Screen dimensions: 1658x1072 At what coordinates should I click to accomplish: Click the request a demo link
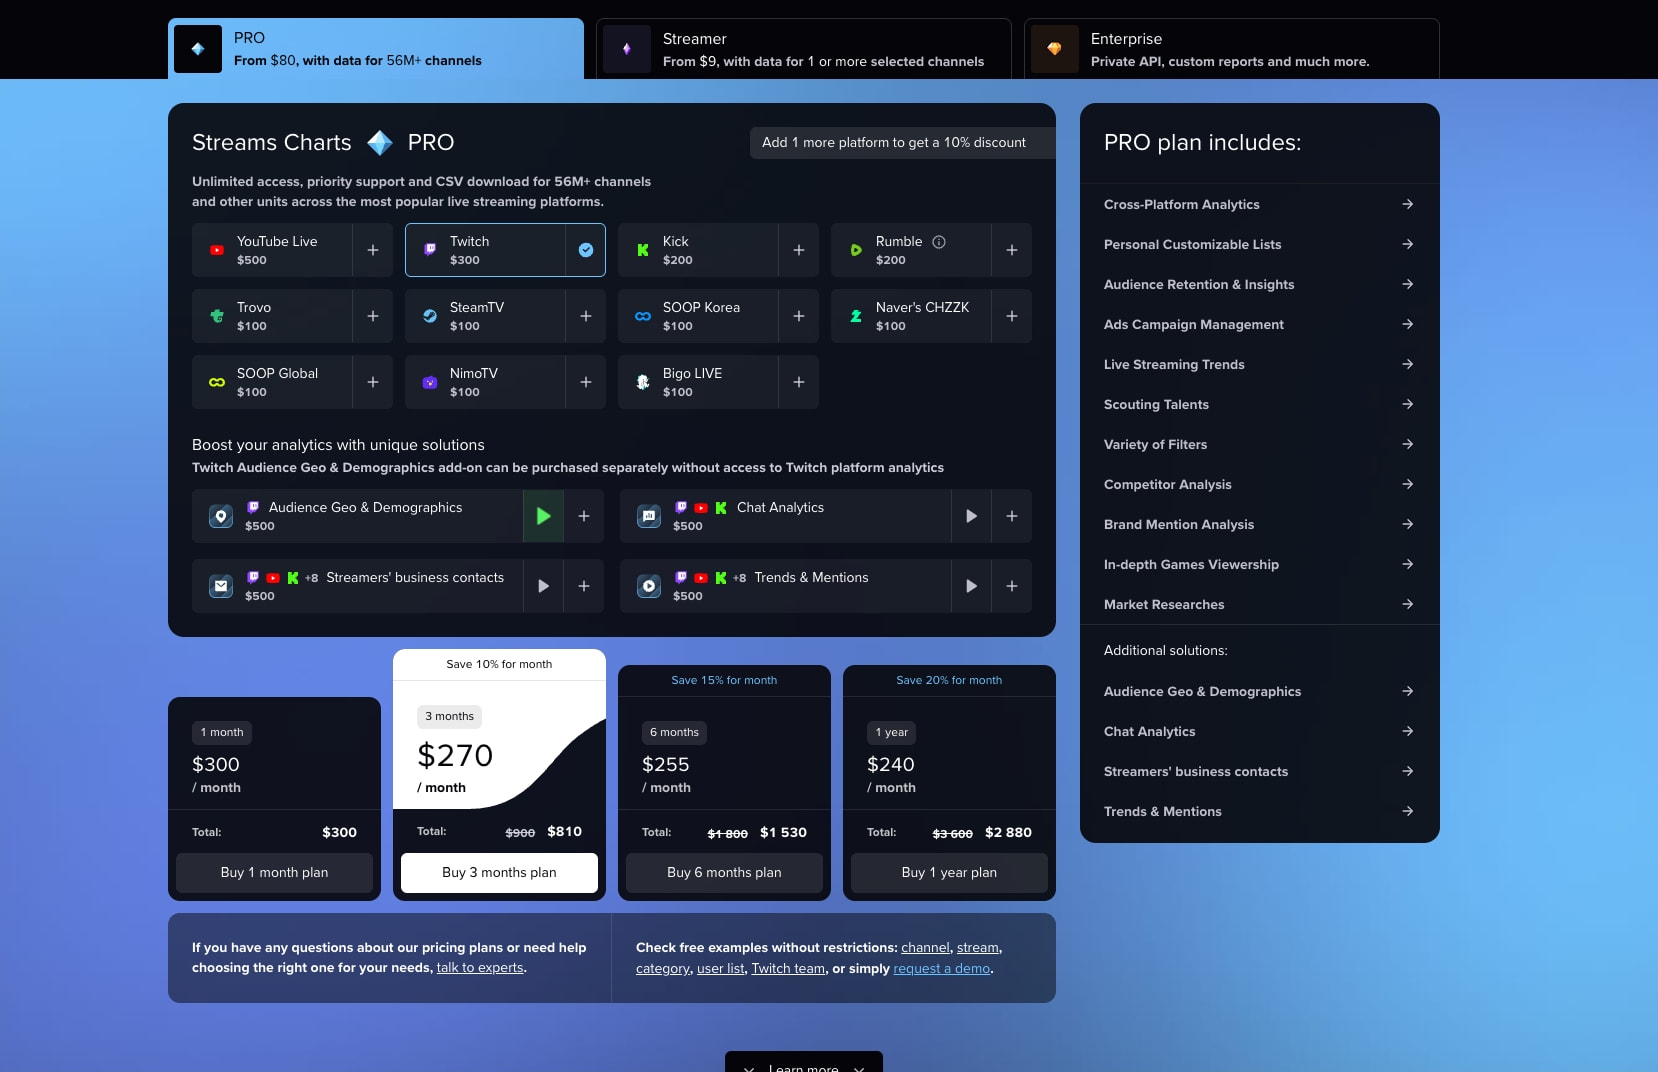pos(942,969)
